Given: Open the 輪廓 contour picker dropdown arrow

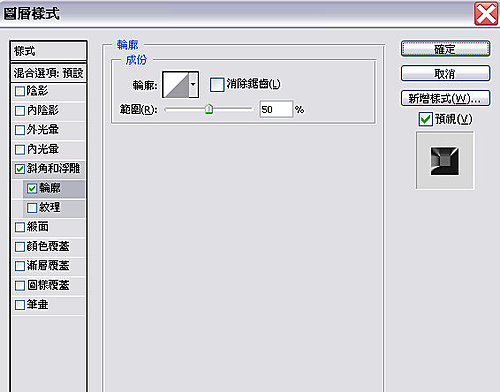Looking at the screenshot, I should pos(194,85).
